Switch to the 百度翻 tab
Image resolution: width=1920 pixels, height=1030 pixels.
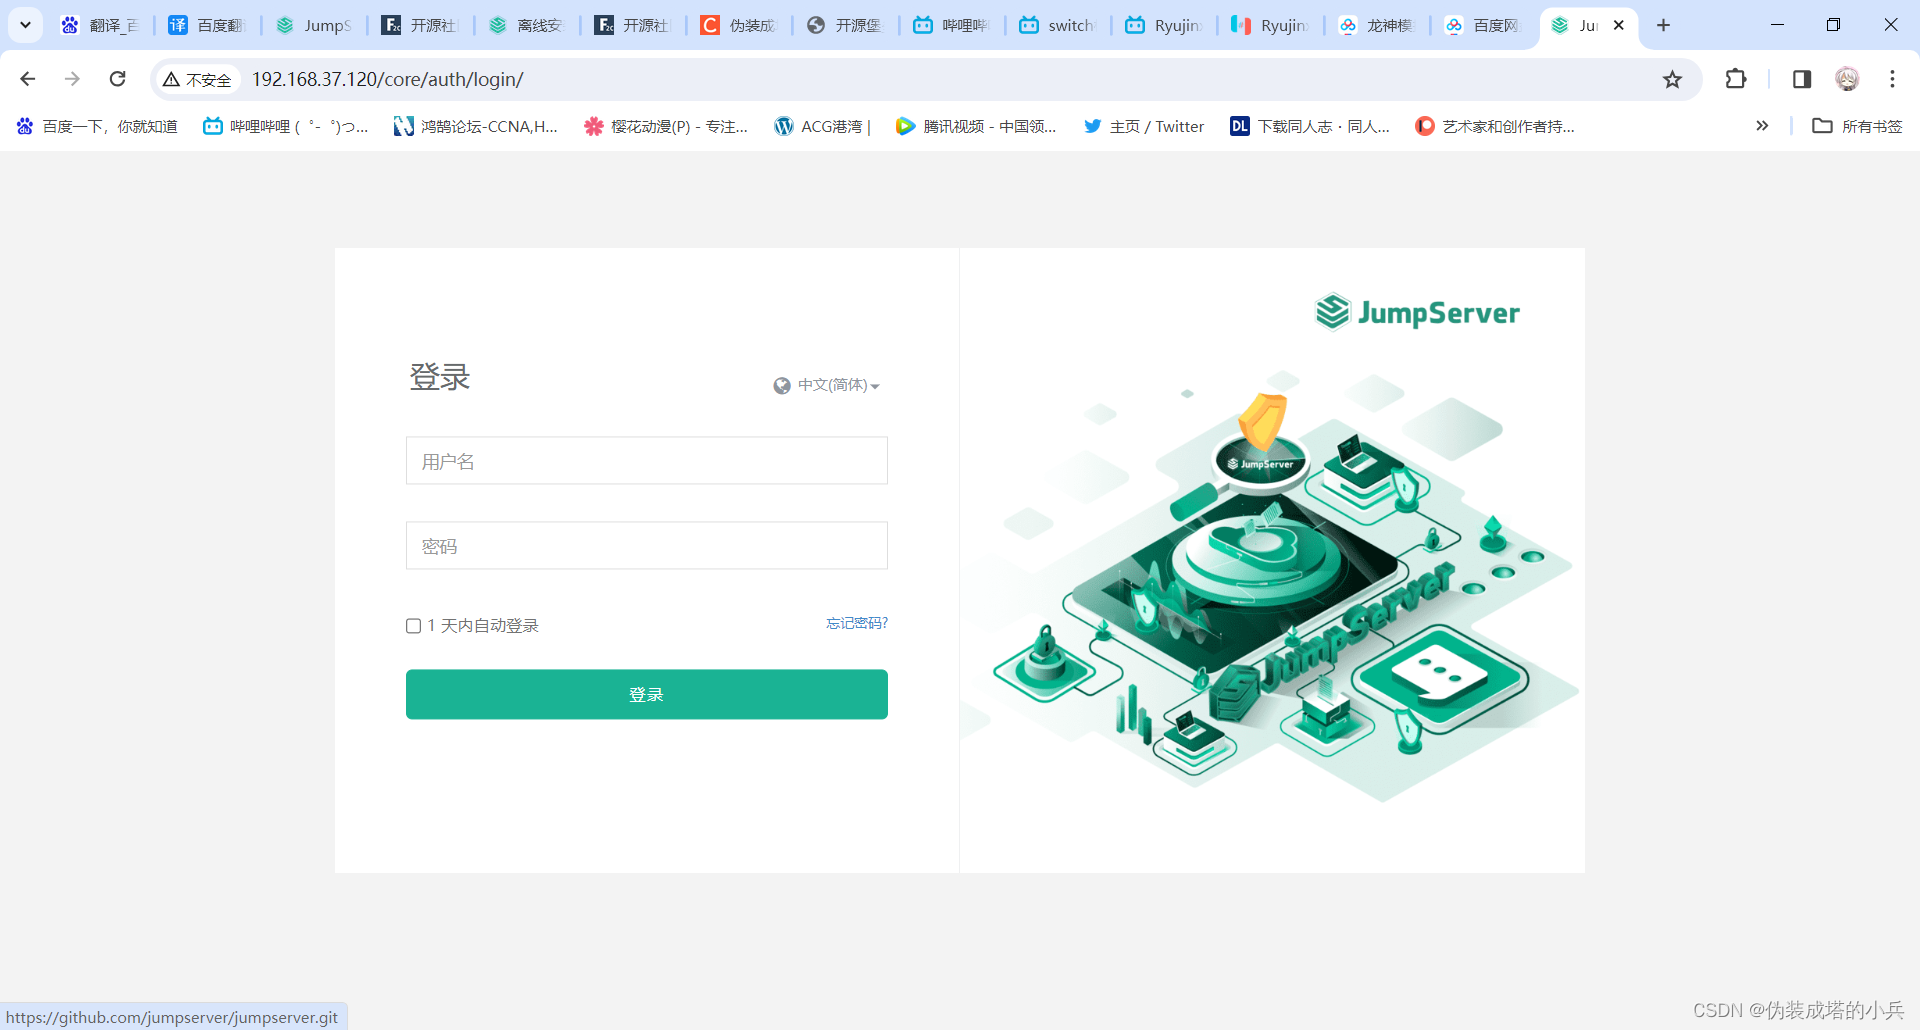tap(207, 25)
